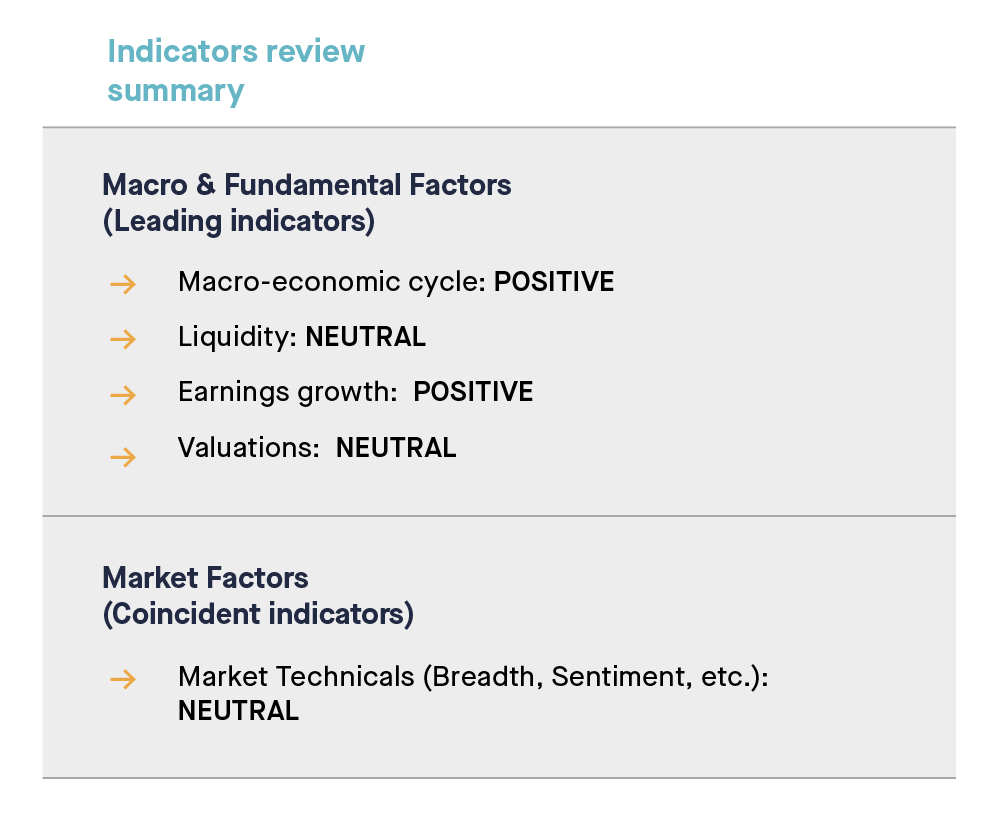Click the 'Market Factors' heading
This screenshot has width=1008, height=814.
tap(205, 578)
